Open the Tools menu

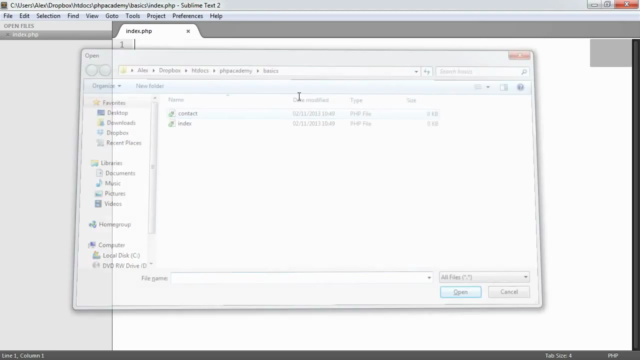[x=133, y=16]
